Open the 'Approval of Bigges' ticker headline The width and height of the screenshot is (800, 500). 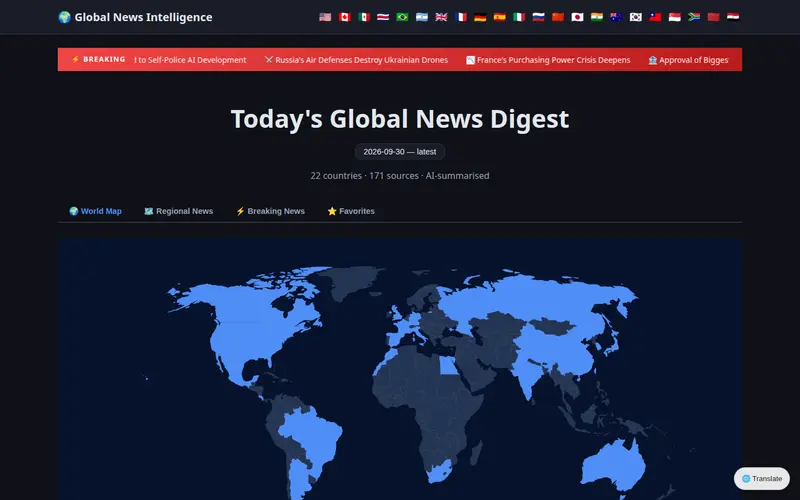[688, 60]
